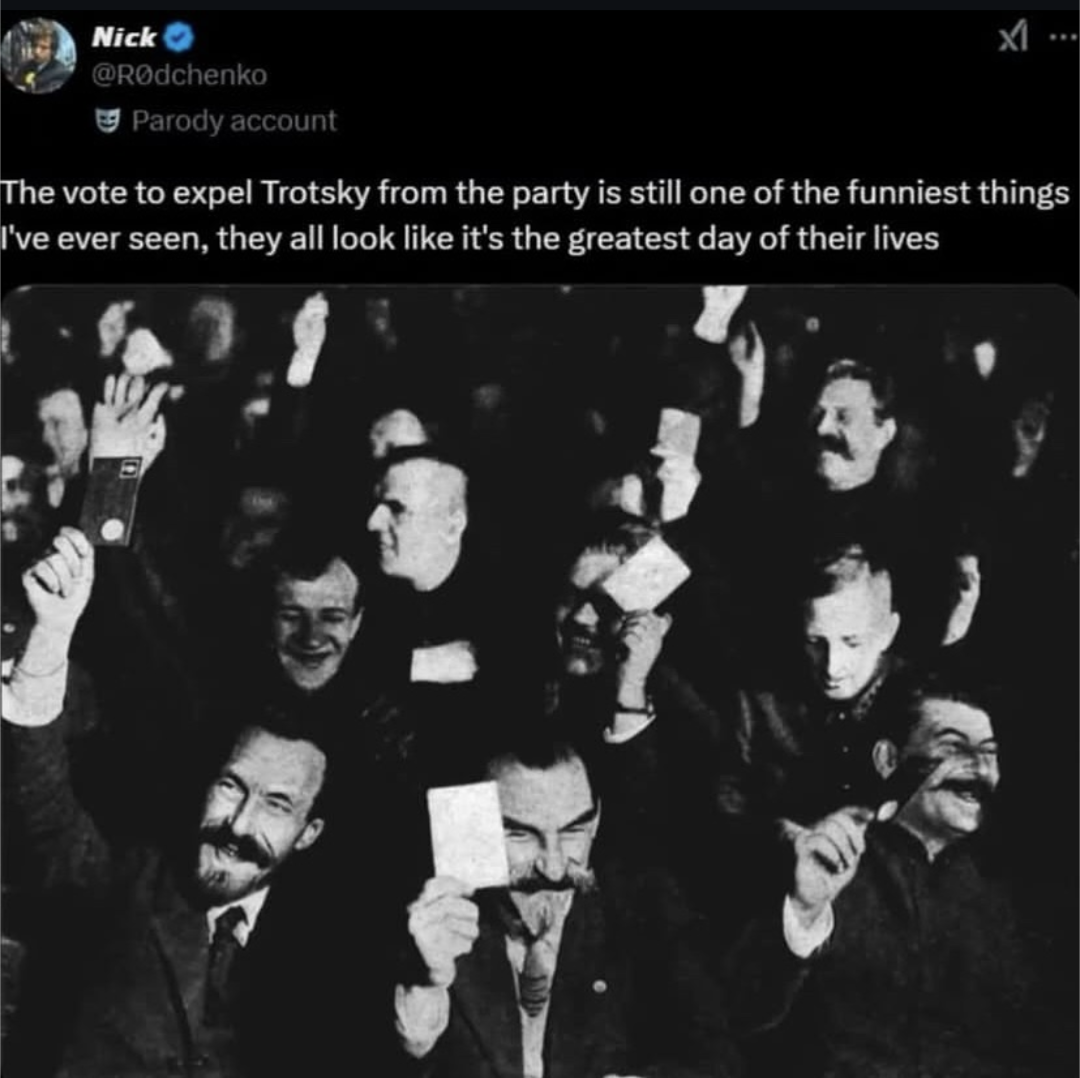Screen dimensions: 1080x1078
Task: Open the @R0dchenko handle link
Action: [x=179, y=73]
